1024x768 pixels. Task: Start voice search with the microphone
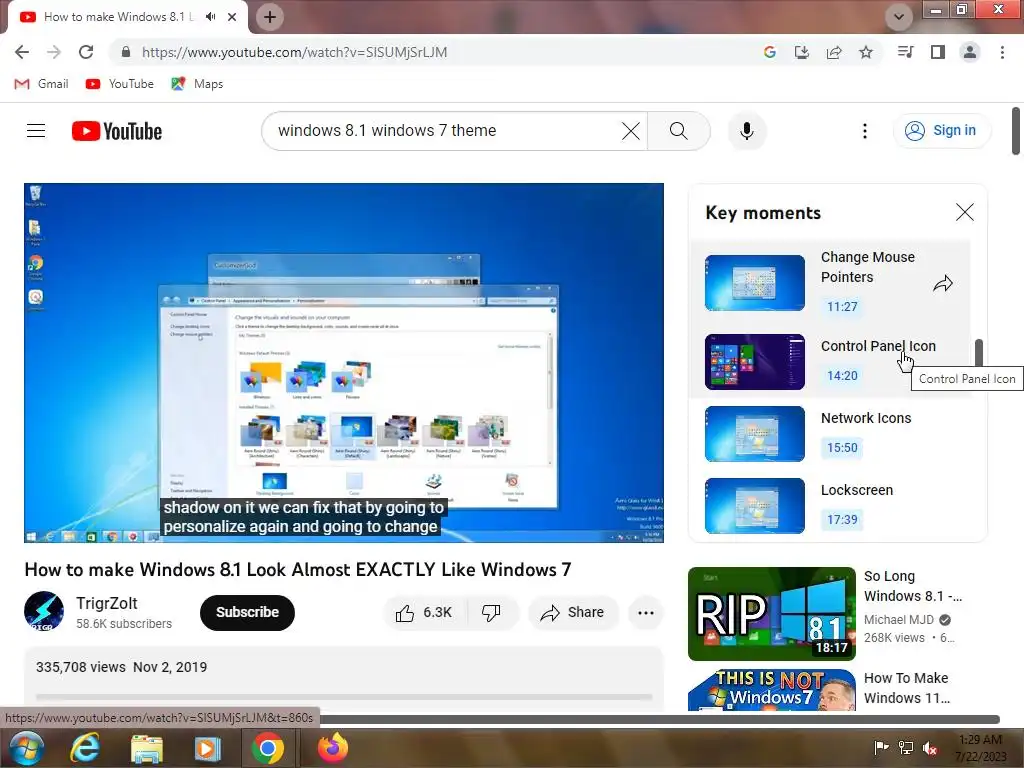pos(746,131)
